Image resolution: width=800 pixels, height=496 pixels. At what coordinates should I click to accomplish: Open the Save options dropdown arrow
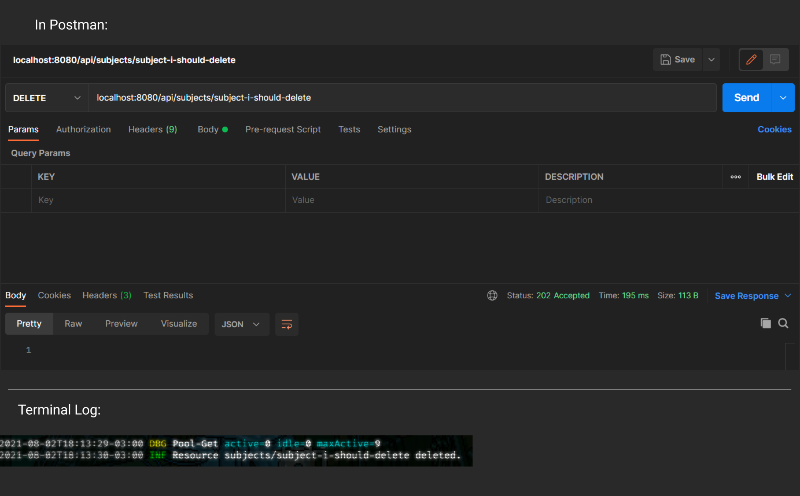coord(711,60)
